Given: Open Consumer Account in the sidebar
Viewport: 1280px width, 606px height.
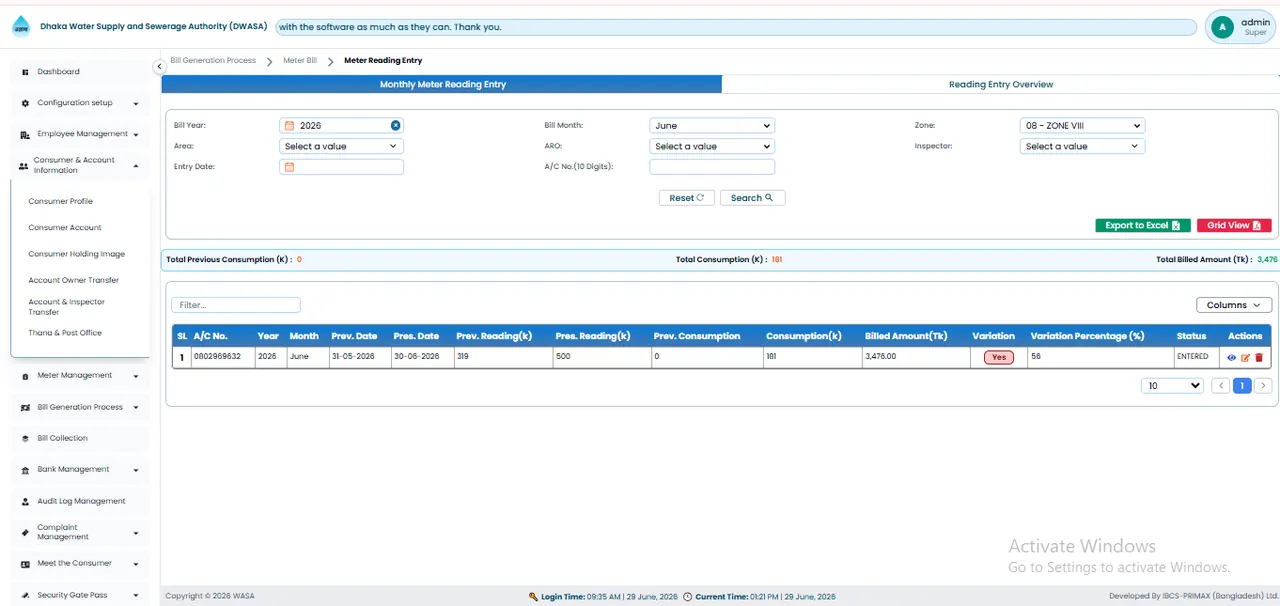Looking at the screenshot, I should coord(65,228).
